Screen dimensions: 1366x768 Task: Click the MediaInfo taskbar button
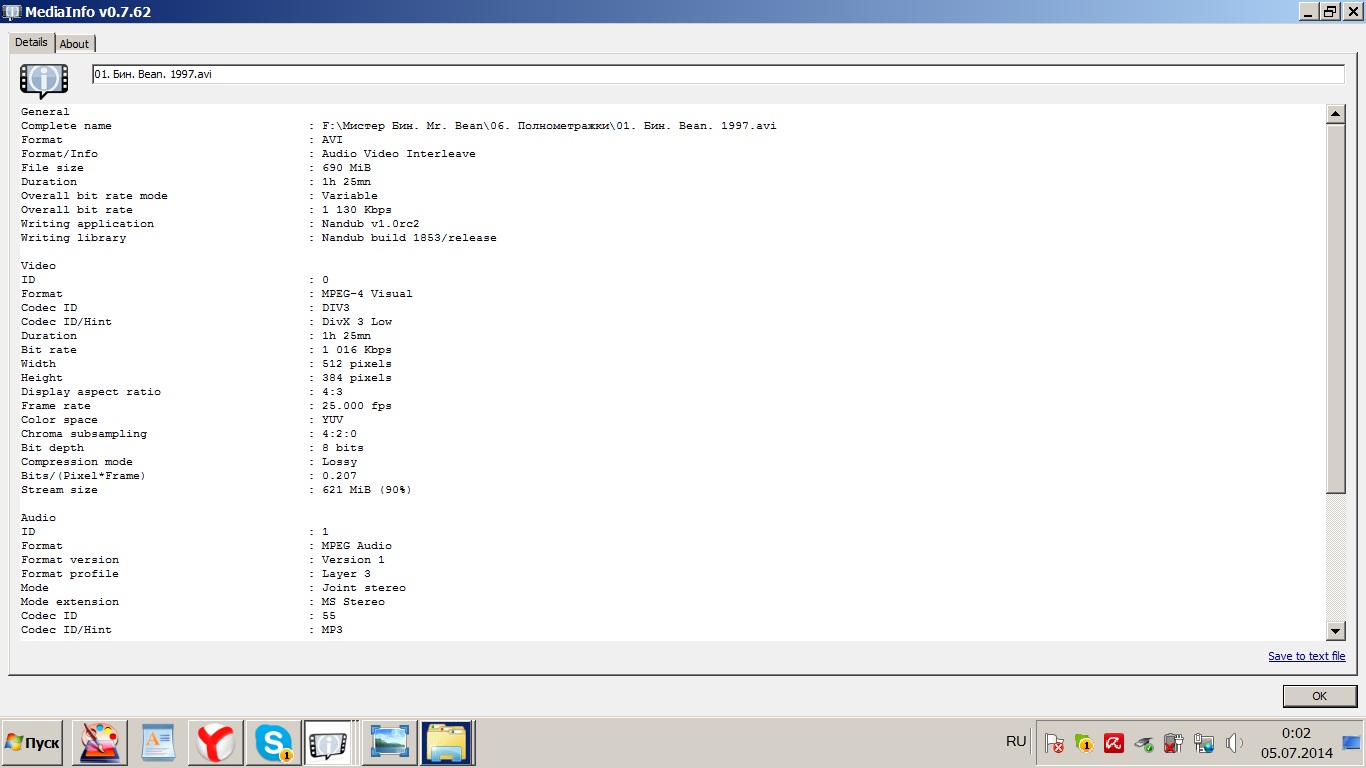coord(328,743)
